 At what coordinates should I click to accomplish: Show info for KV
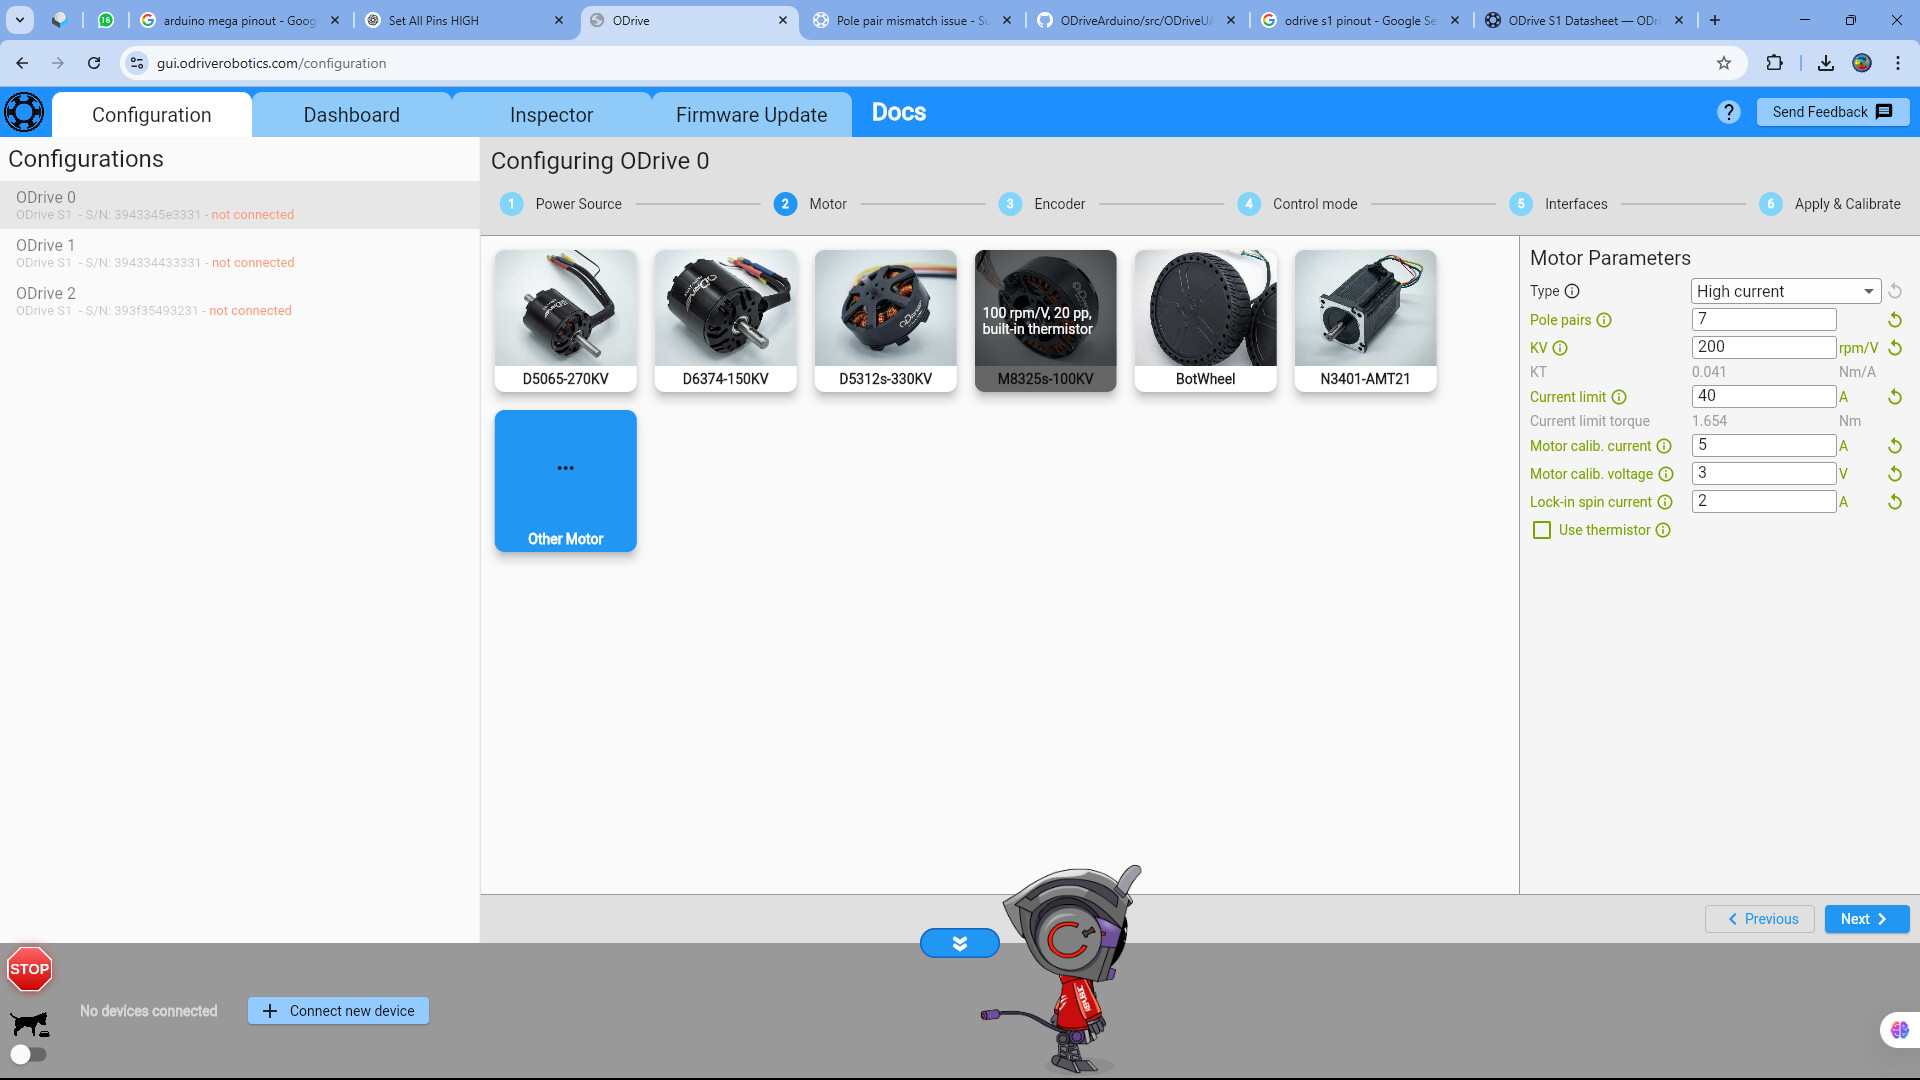pyautogui.click(x=1560, y=348)
